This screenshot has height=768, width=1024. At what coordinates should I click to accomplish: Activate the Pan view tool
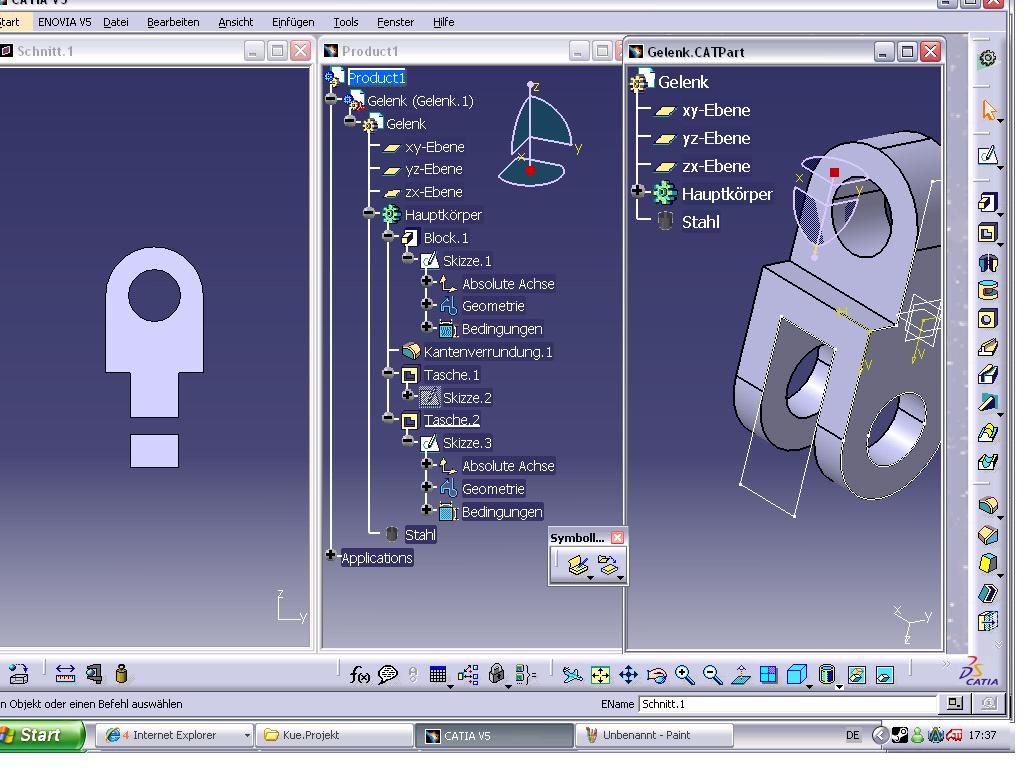628,675
